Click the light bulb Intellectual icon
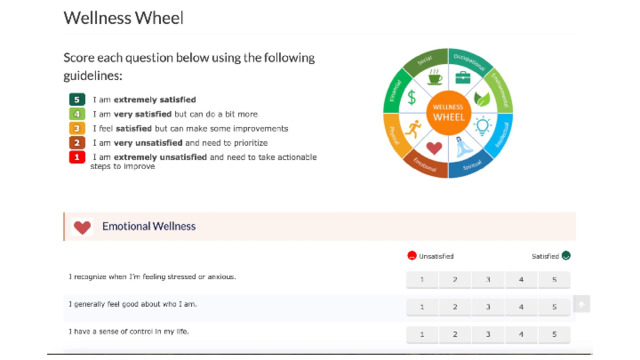This screenshot has width=640, height=360. tap(482, 126)
